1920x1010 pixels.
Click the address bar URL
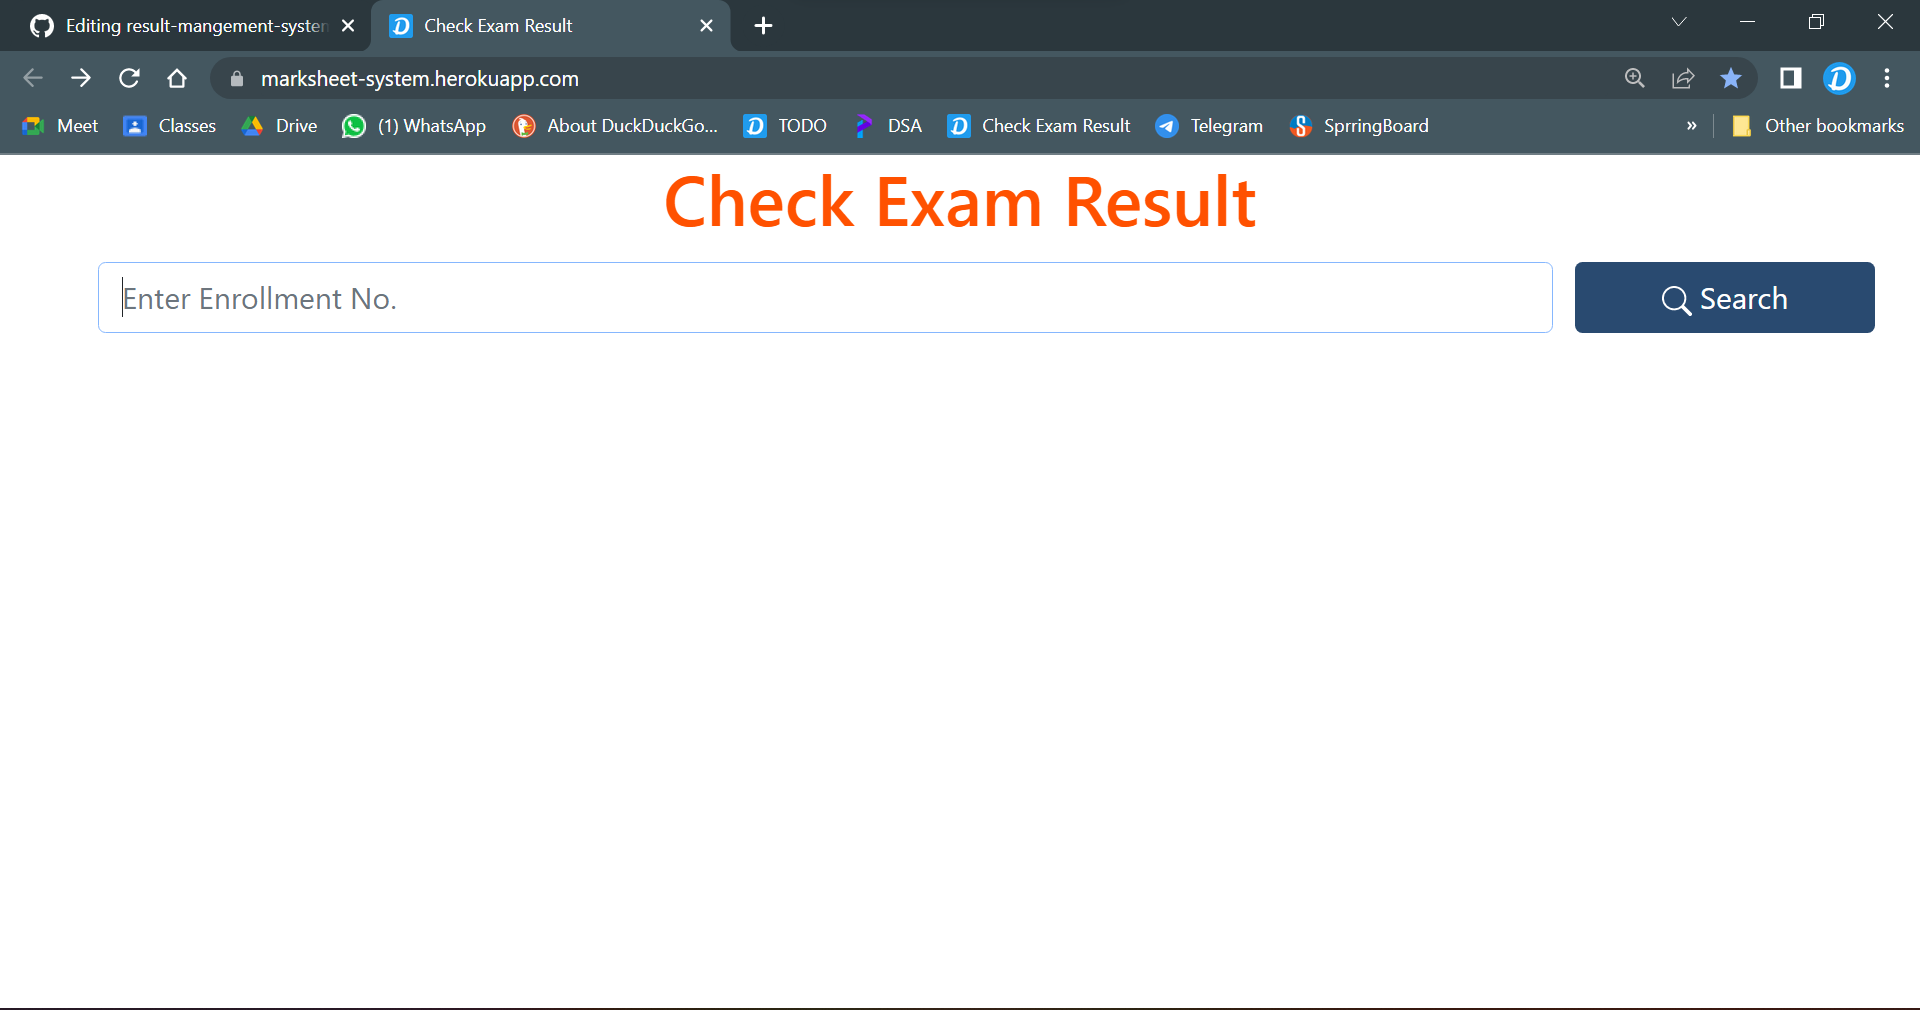click(420, 79)
